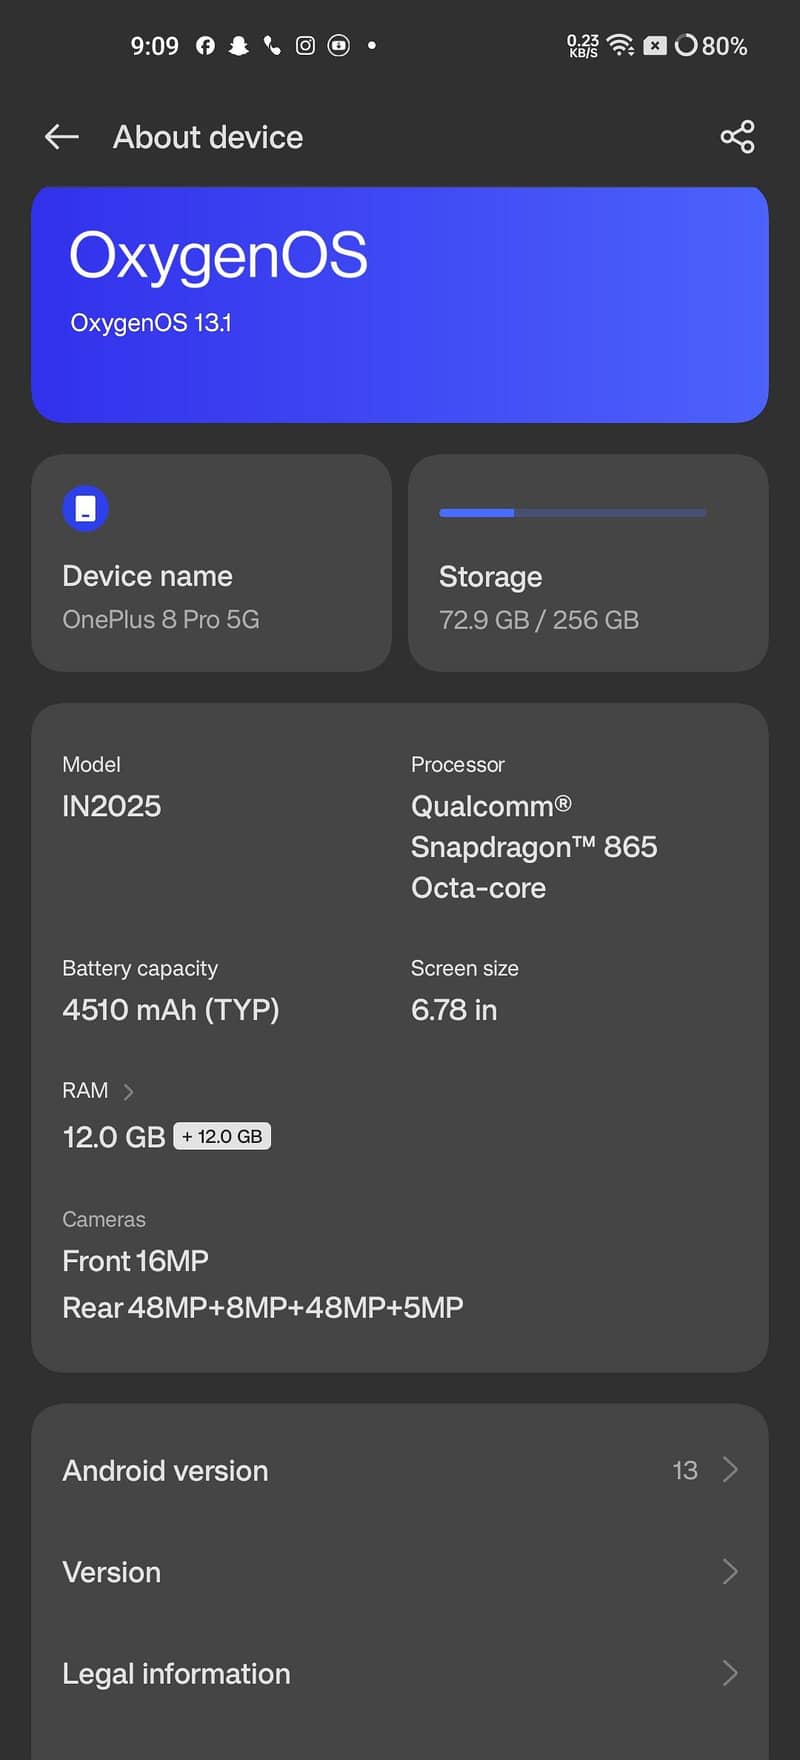Open Legal information row
Viewport: 800px width, 1760px height.
tap(400, 1673)
